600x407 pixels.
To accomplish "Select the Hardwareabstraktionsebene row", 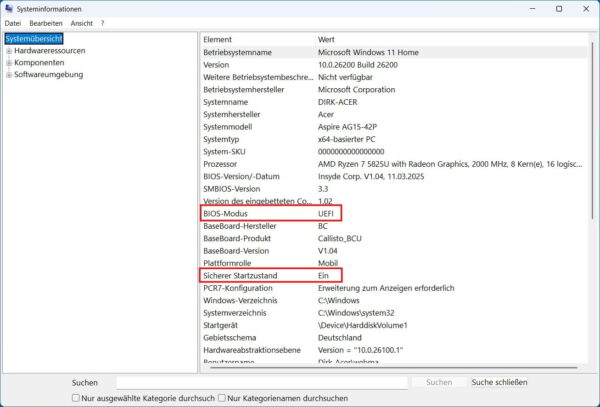I will [x=394, y=350].
